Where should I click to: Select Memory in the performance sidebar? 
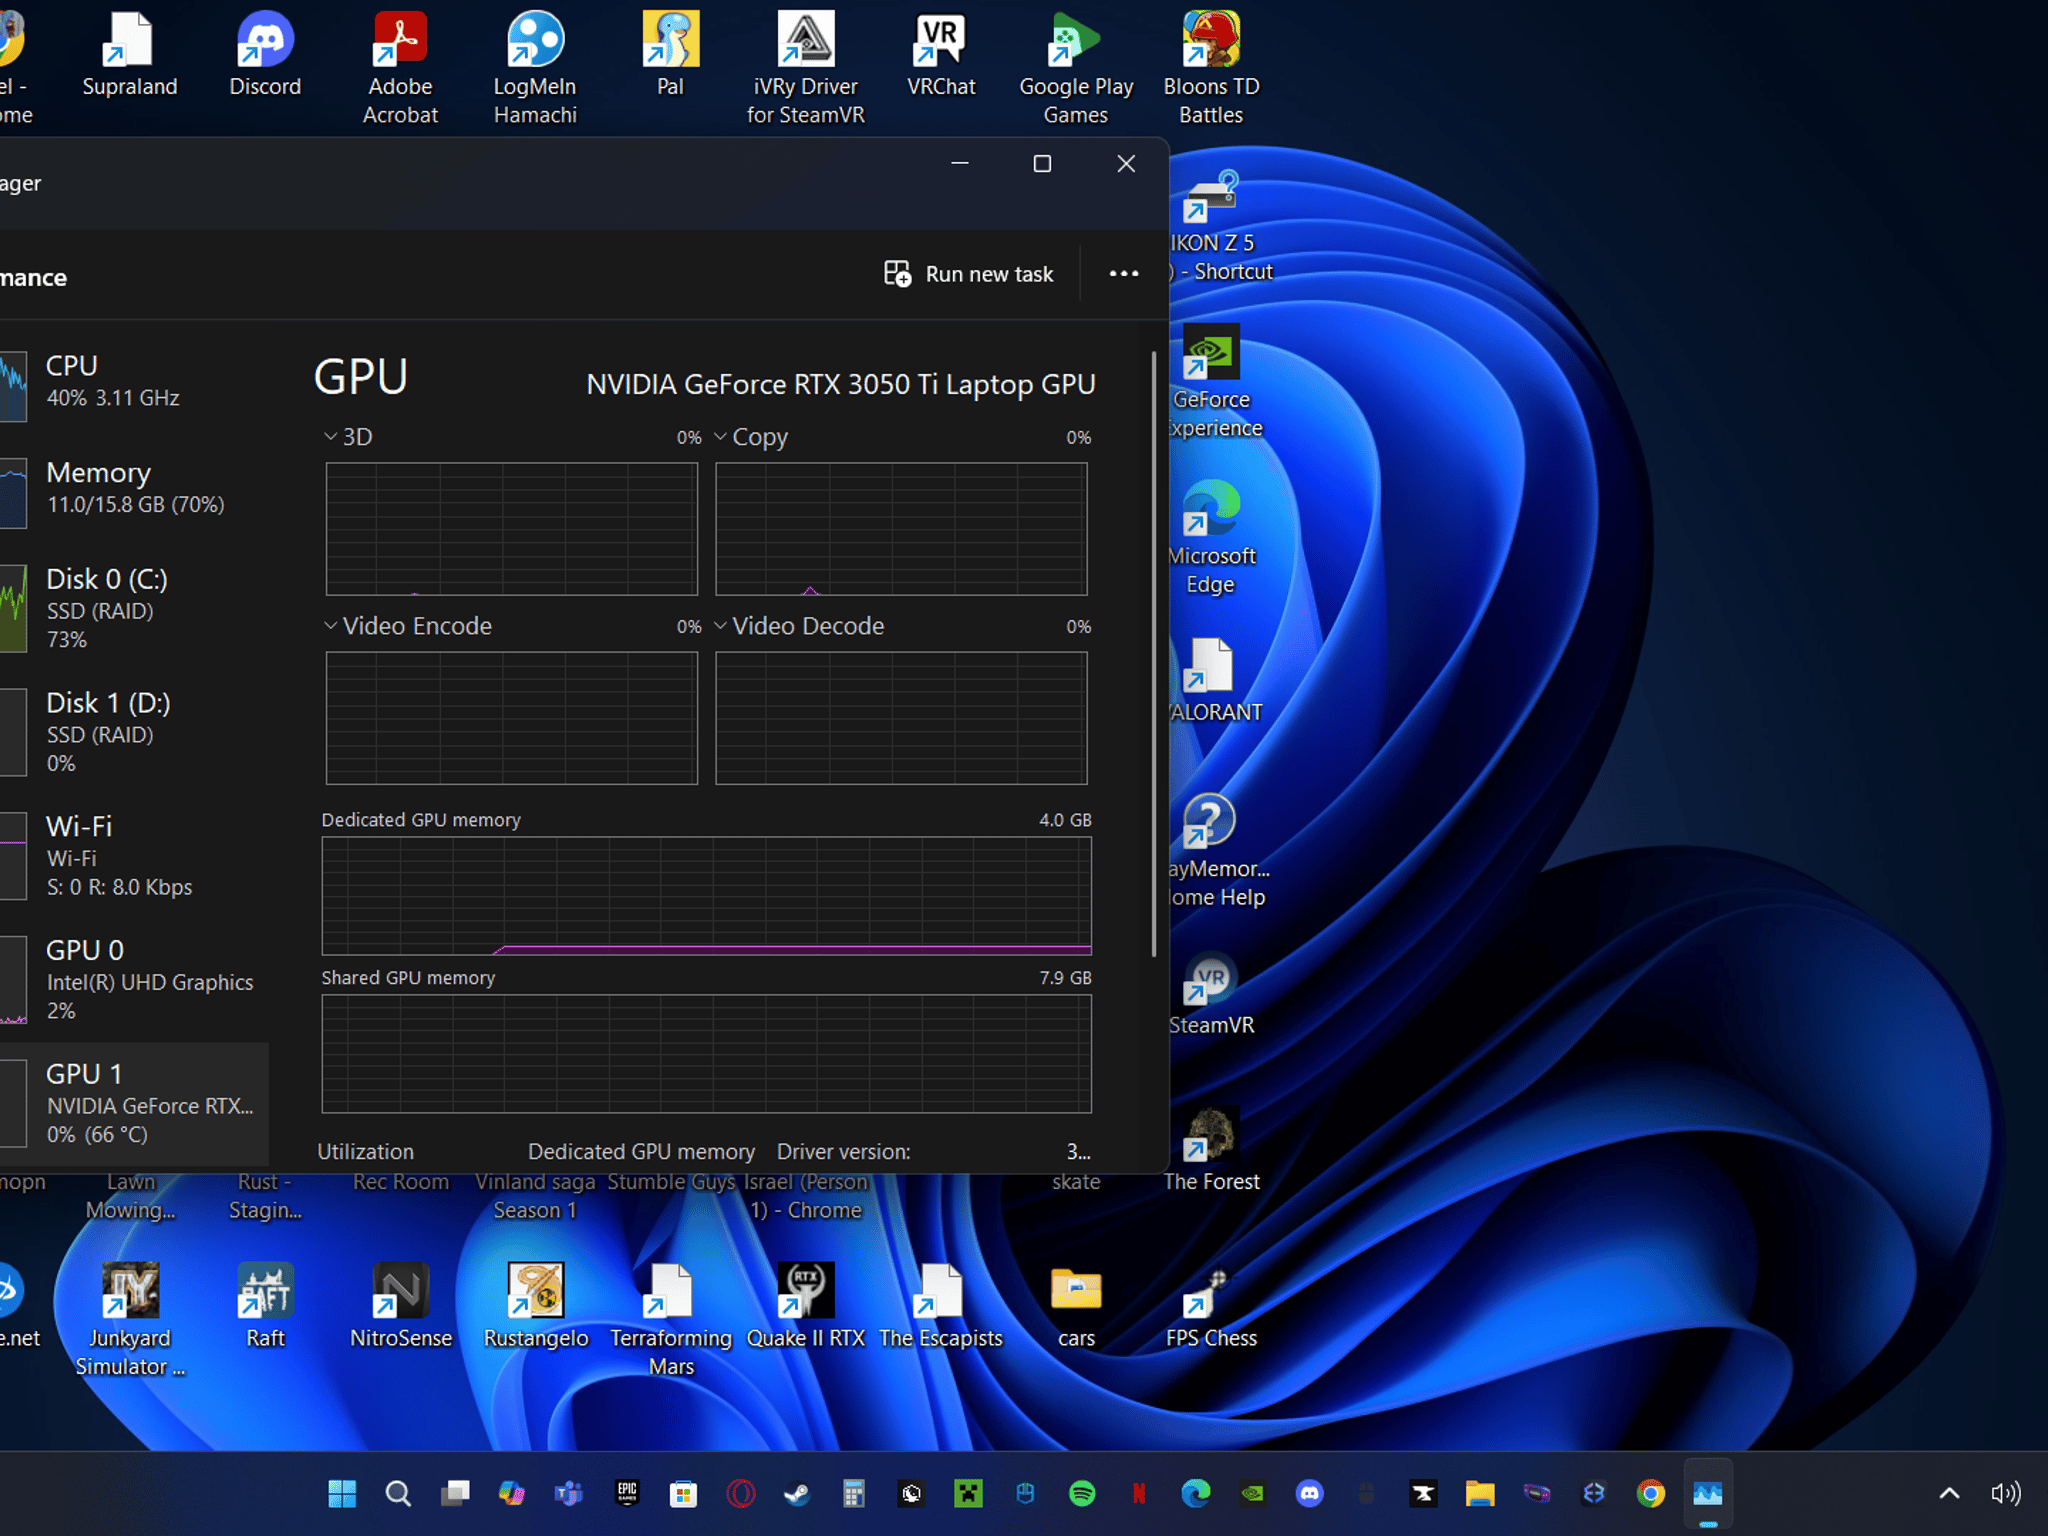click(134, 487)
